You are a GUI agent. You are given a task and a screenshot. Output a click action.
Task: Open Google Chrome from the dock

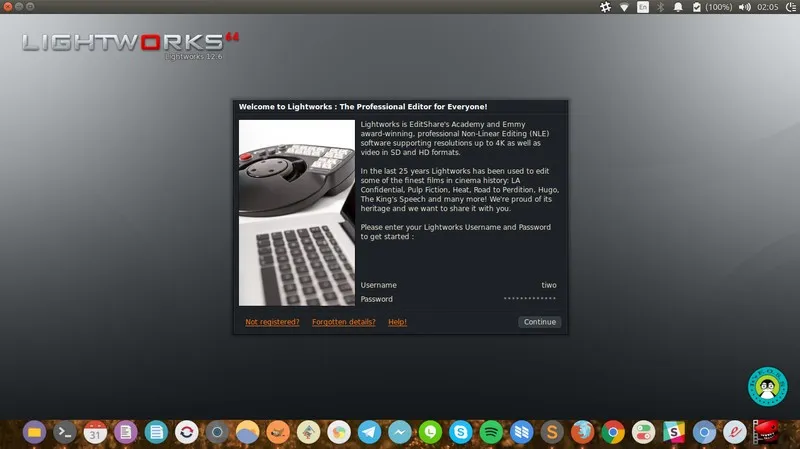click(x=613, y=432)
